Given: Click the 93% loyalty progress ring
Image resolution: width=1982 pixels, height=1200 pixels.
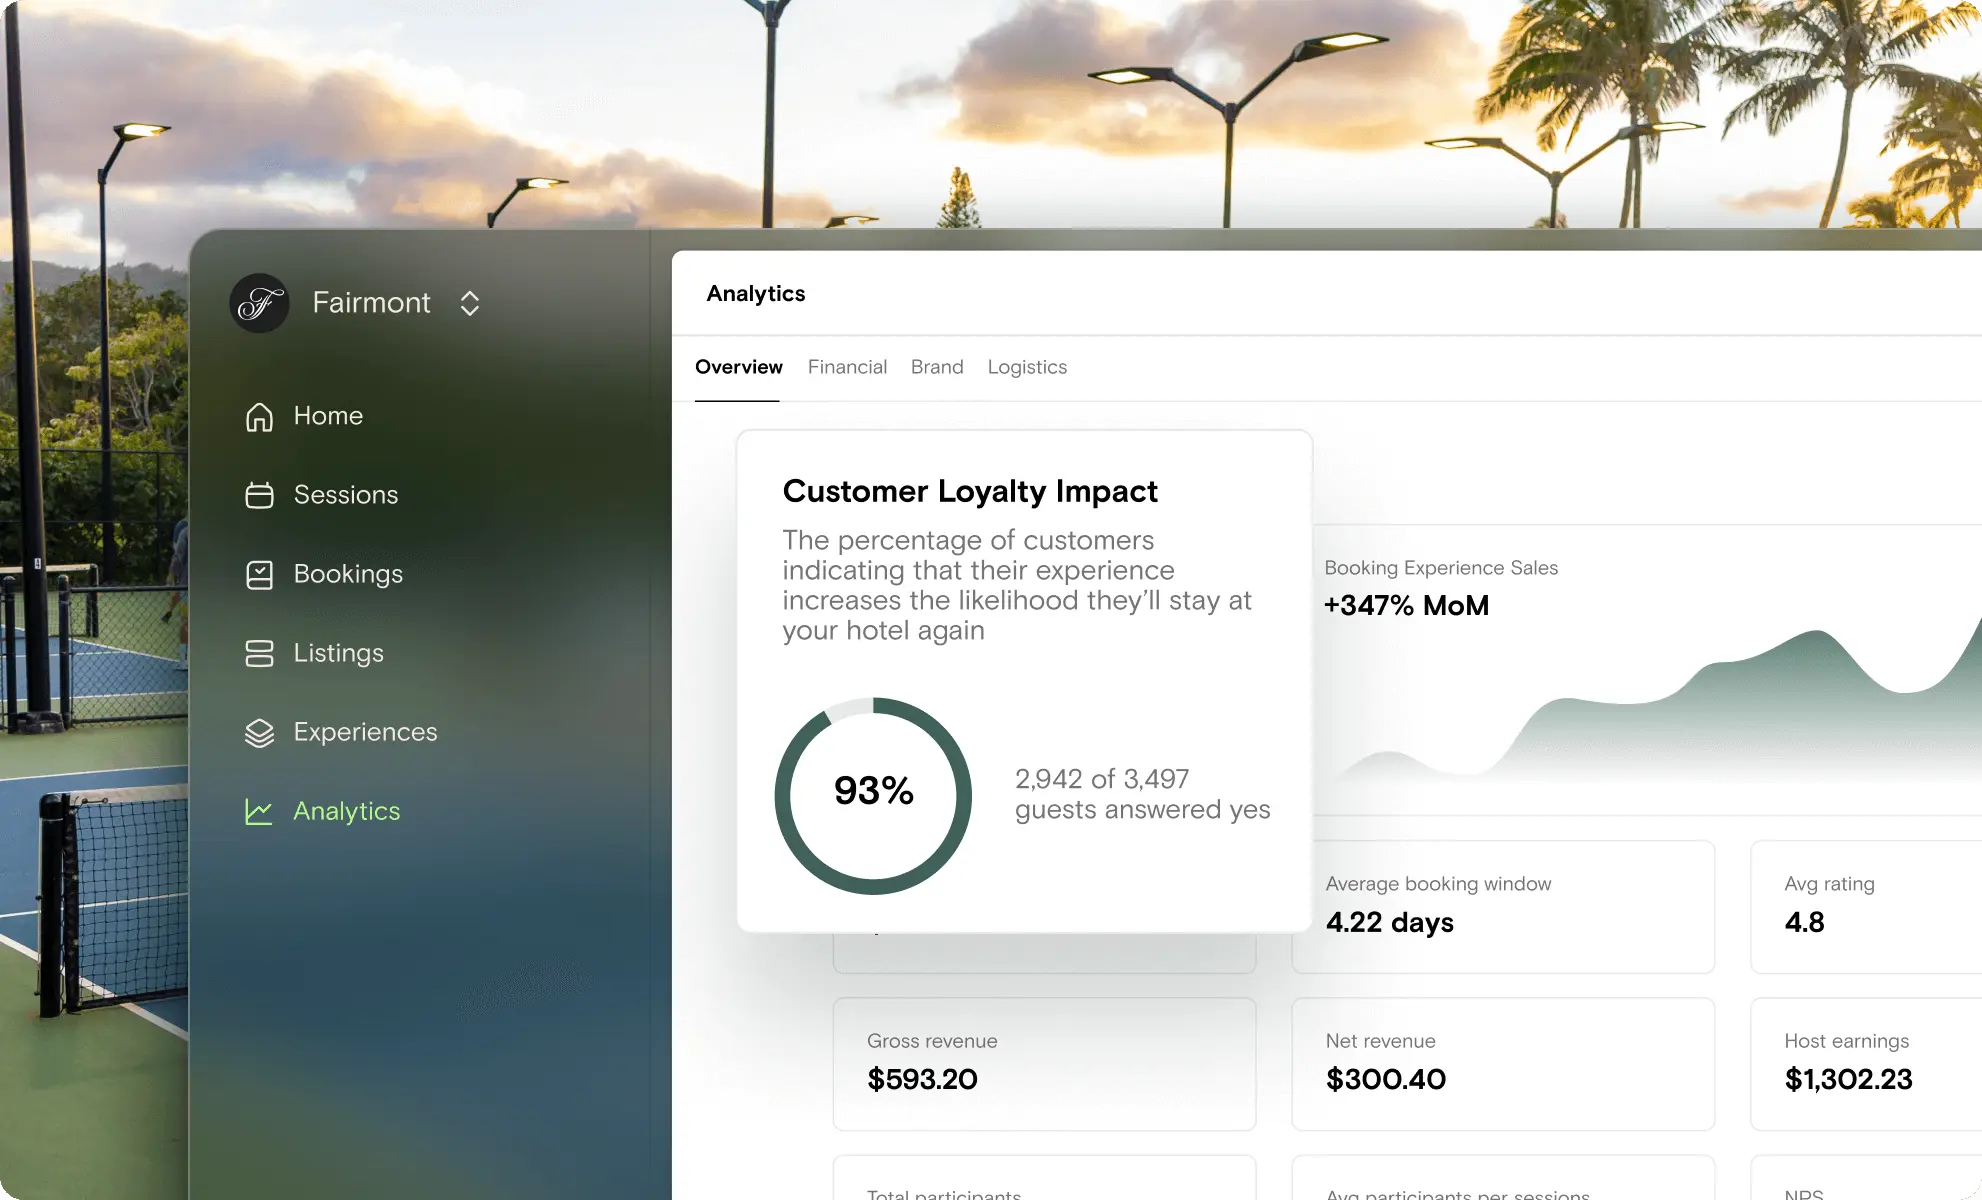Looking at the screenshot, I should (x=873, y=795).
